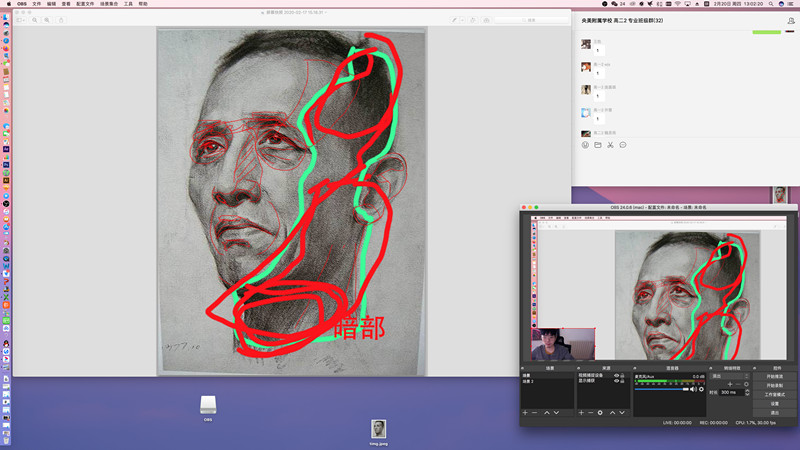The width and height of the screenshot is (800, 450).
Task: Click the markup pen icon in Preview
Action: [x=454, y=20]
